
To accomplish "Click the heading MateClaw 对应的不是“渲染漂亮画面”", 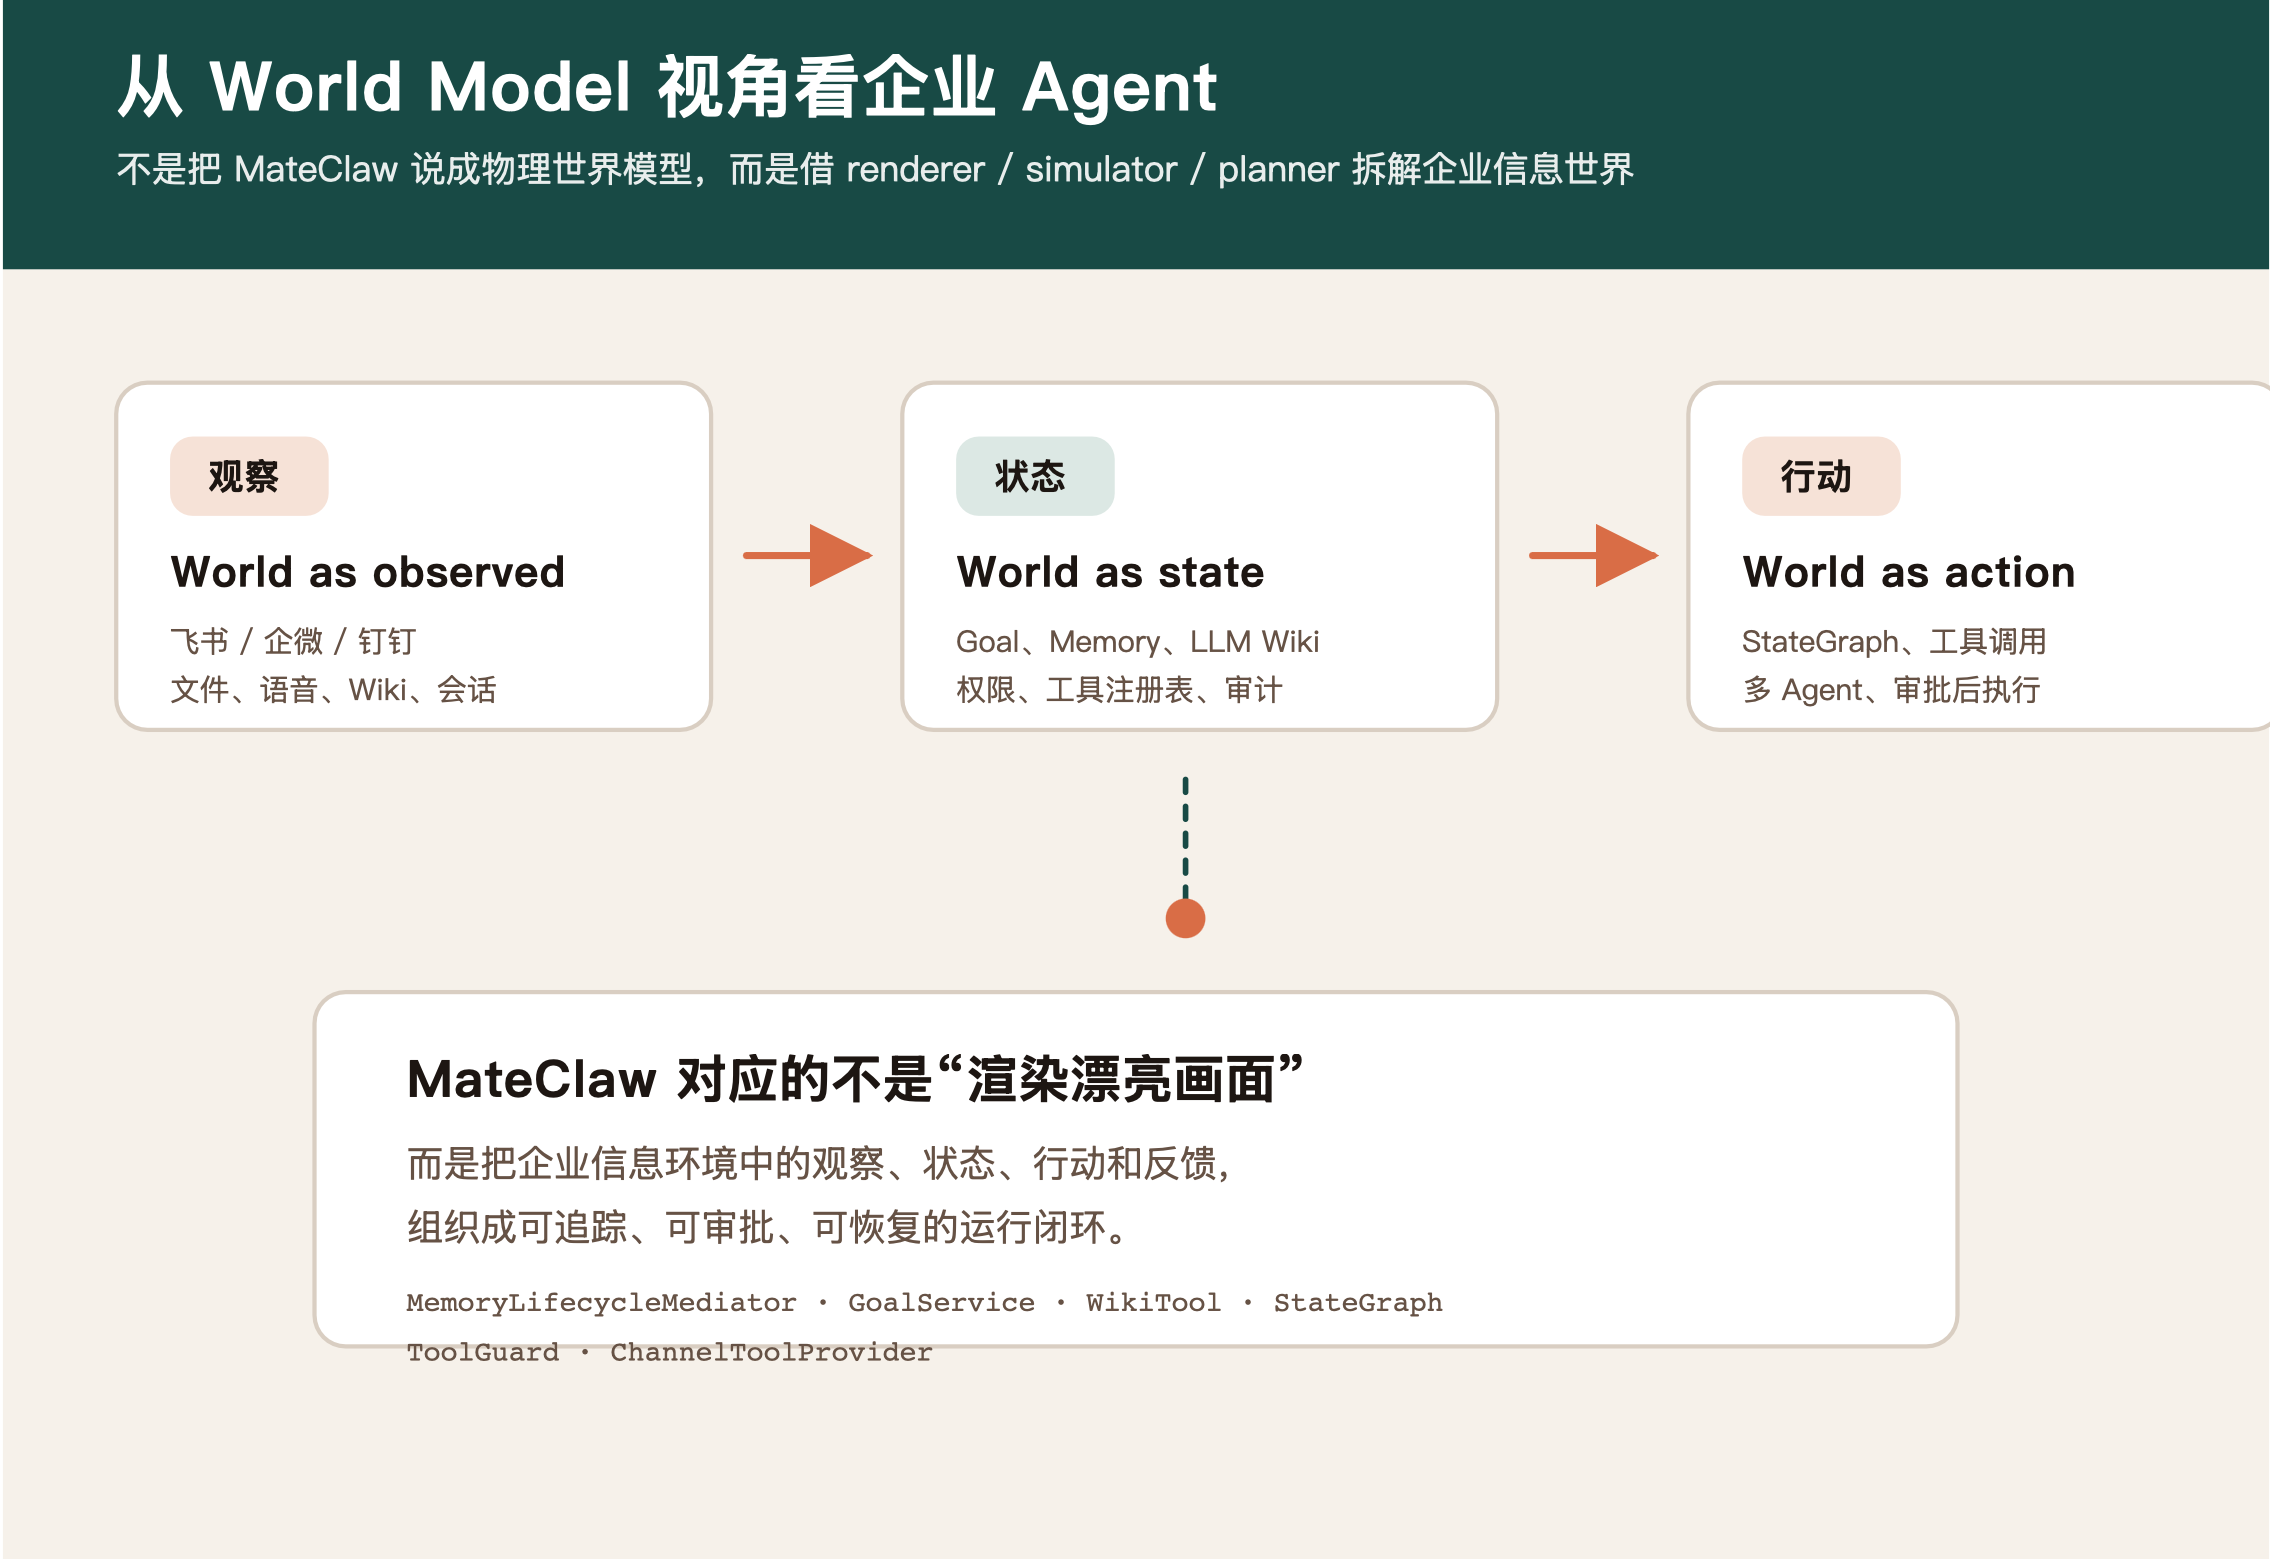I will tap(856, 1080).
